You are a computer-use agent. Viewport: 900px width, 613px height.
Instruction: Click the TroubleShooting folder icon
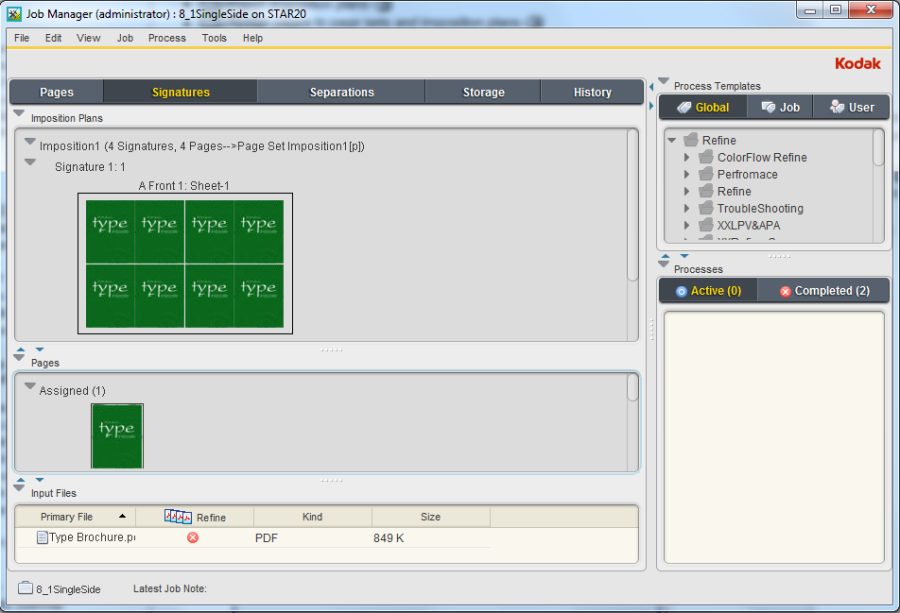706,209
